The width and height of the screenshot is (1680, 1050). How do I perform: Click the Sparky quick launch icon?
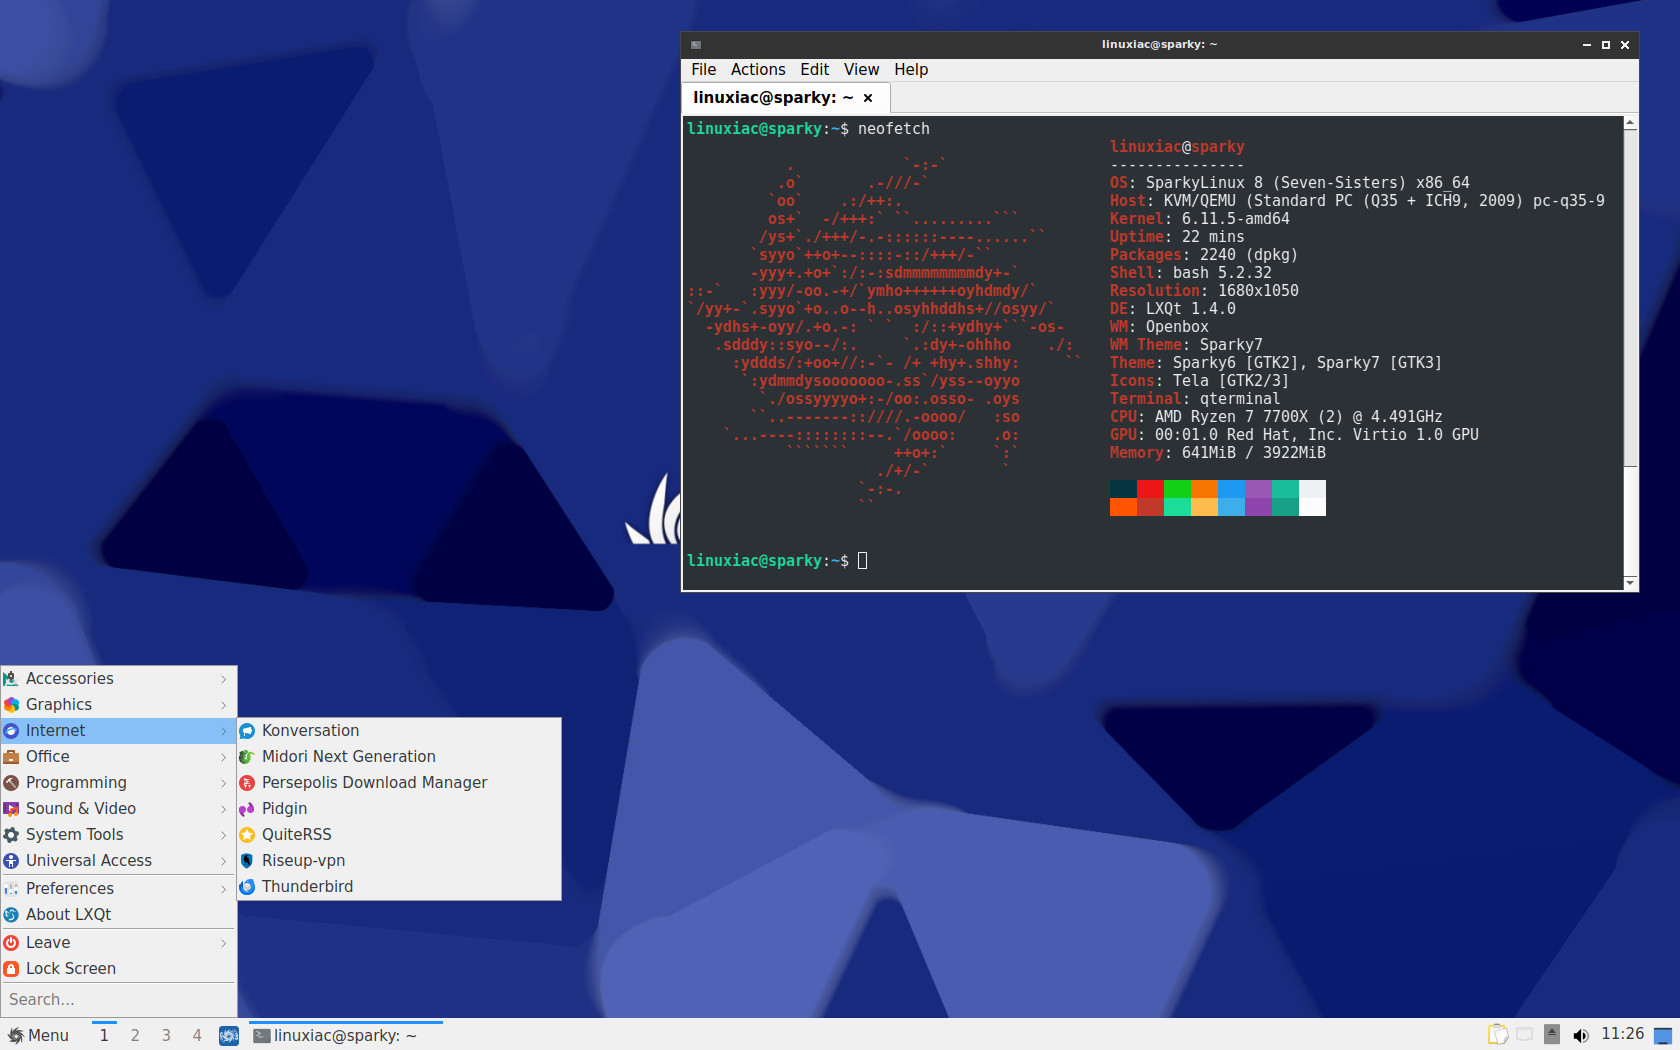coord(229,1036)
